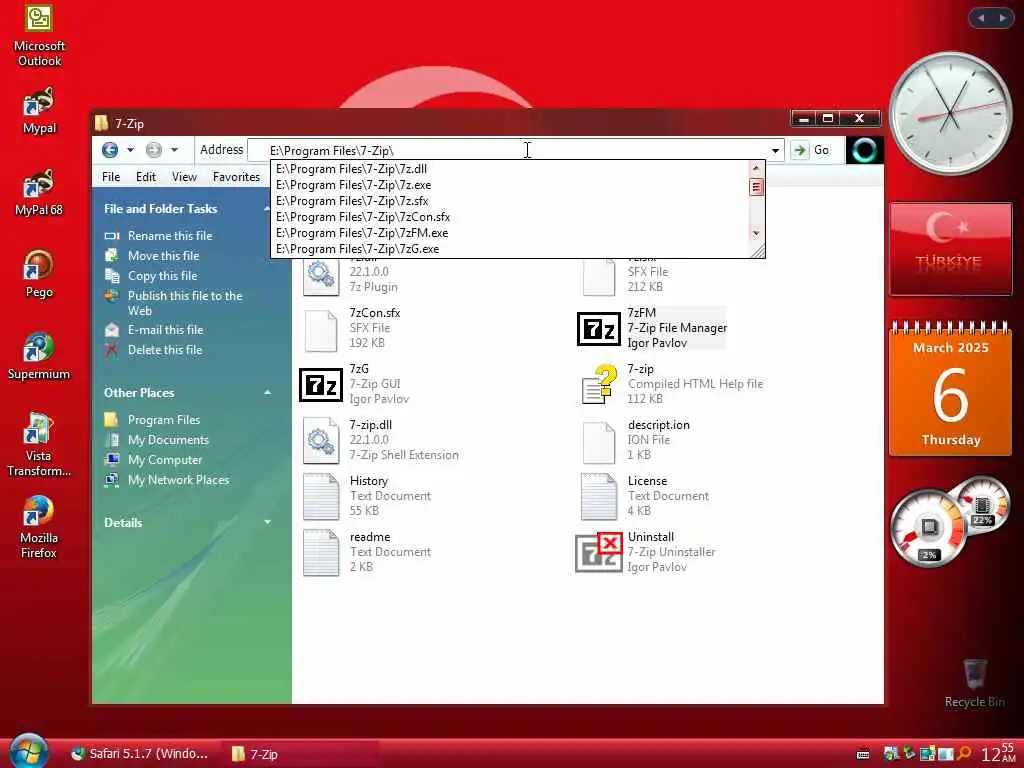Open the Edit menu
The image size is (1024, 768).
[146, 177]
